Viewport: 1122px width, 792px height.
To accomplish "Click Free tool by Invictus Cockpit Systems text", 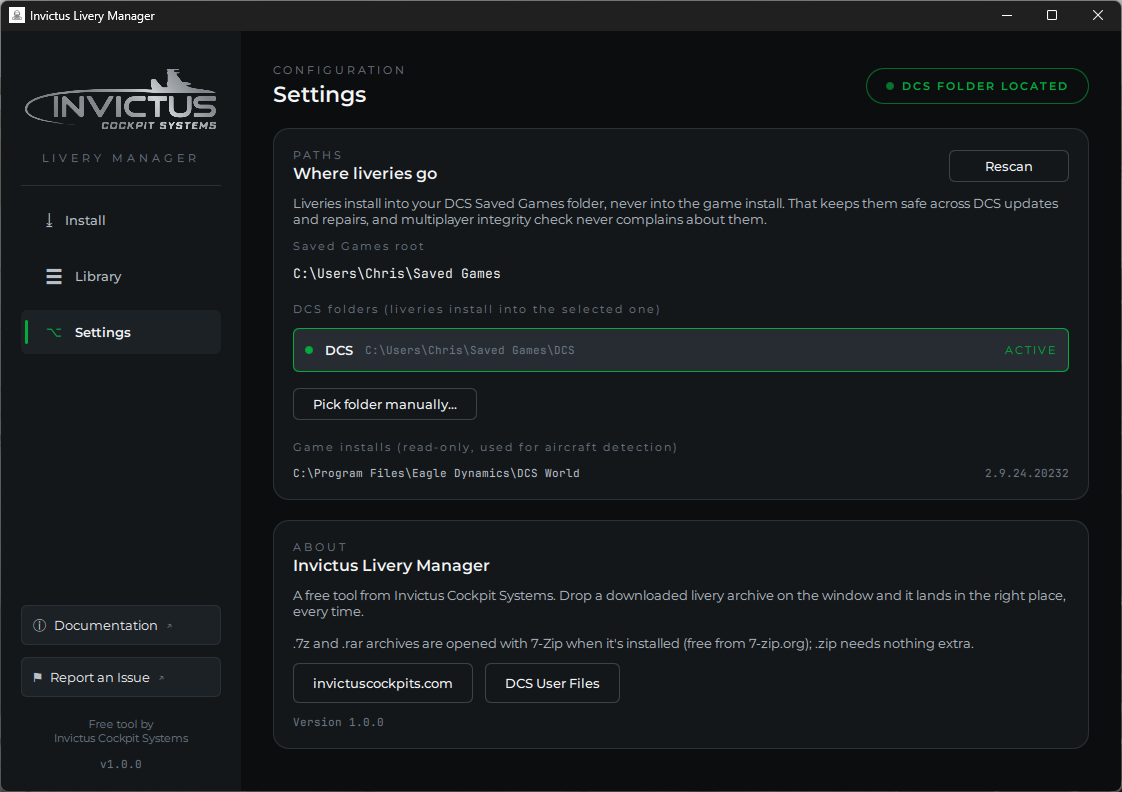I will [x=121, y=731].
